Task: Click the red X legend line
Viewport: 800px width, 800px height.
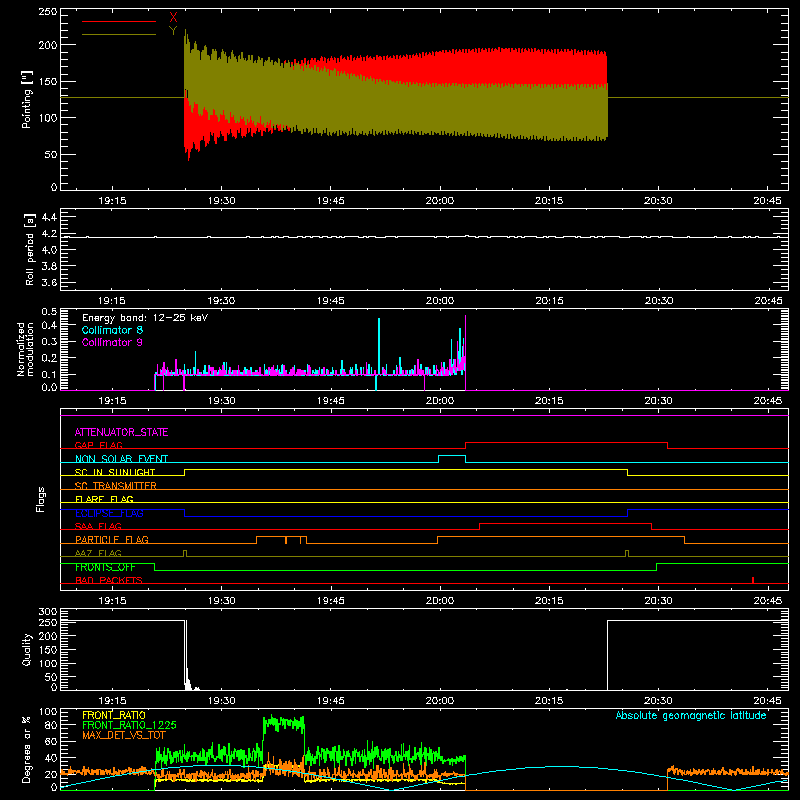Action: coord(118,21)
